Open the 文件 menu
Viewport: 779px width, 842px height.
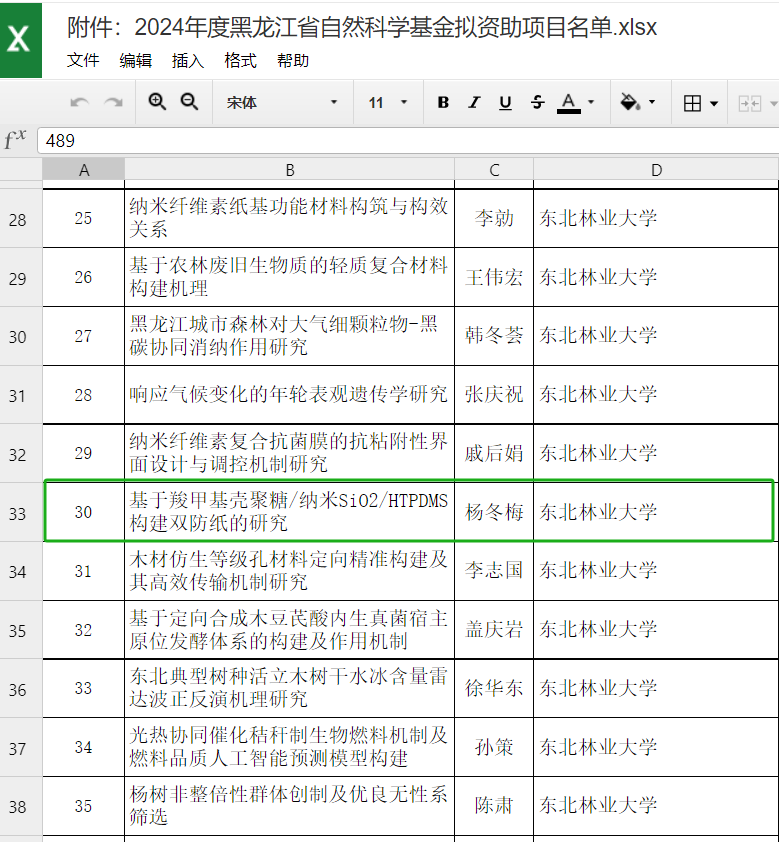[x=83, y=61]
